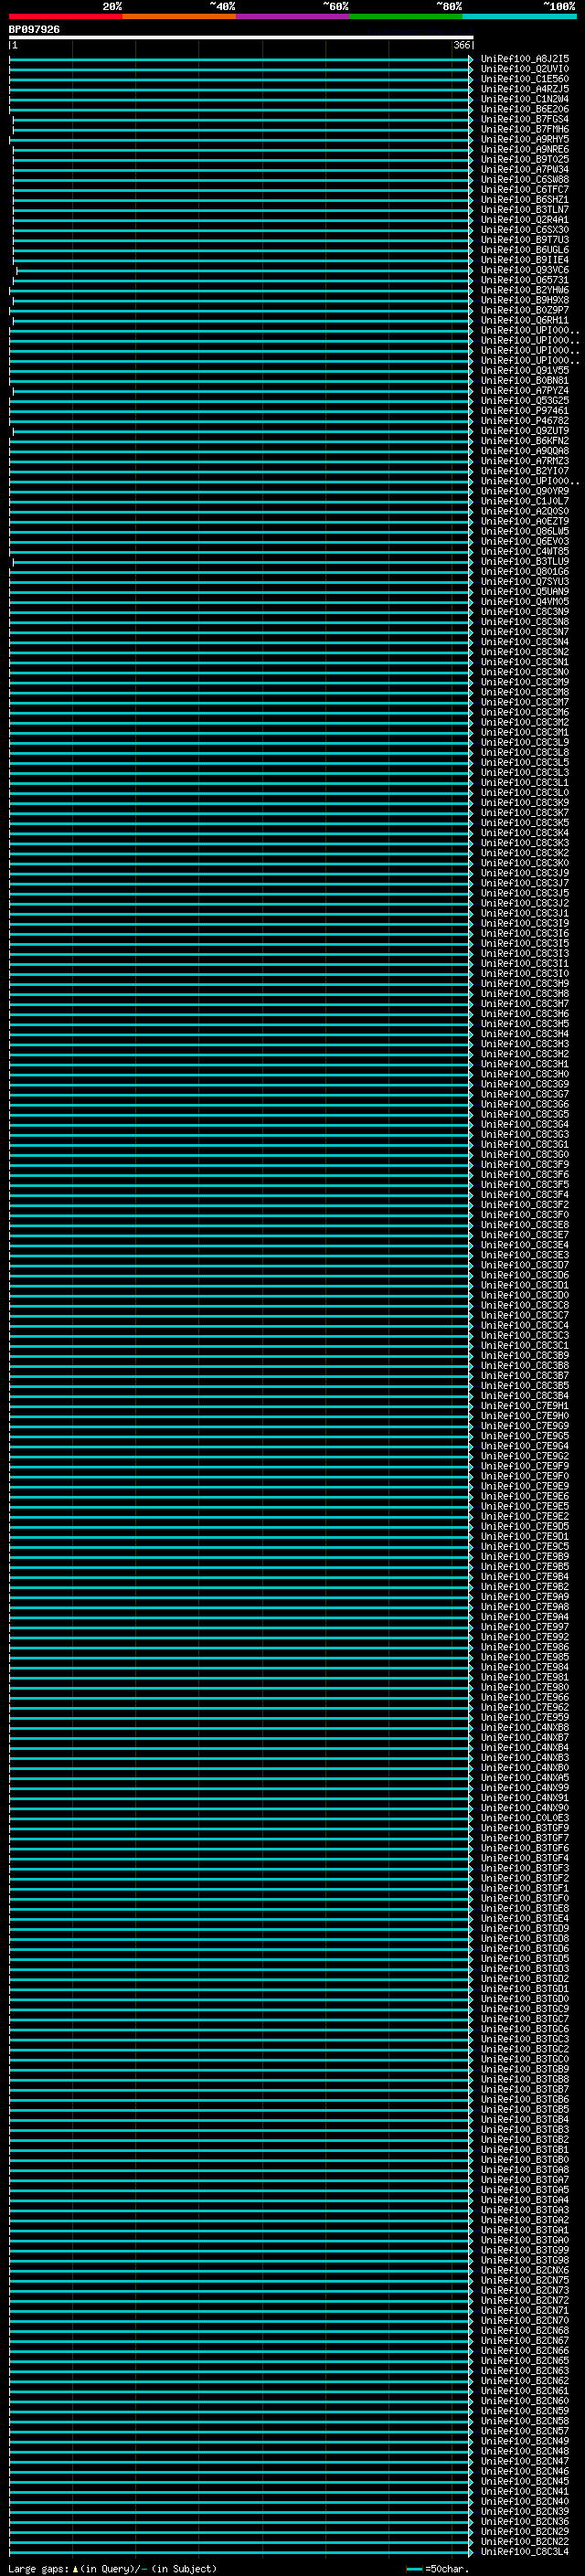
Task: Select the UniRef100_B2YHW6 label
Action: (x=525, y=290)
